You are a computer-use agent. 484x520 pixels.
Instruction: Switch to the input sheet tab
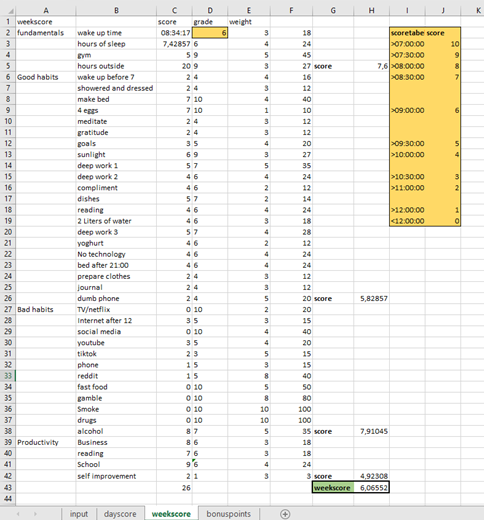79,514
